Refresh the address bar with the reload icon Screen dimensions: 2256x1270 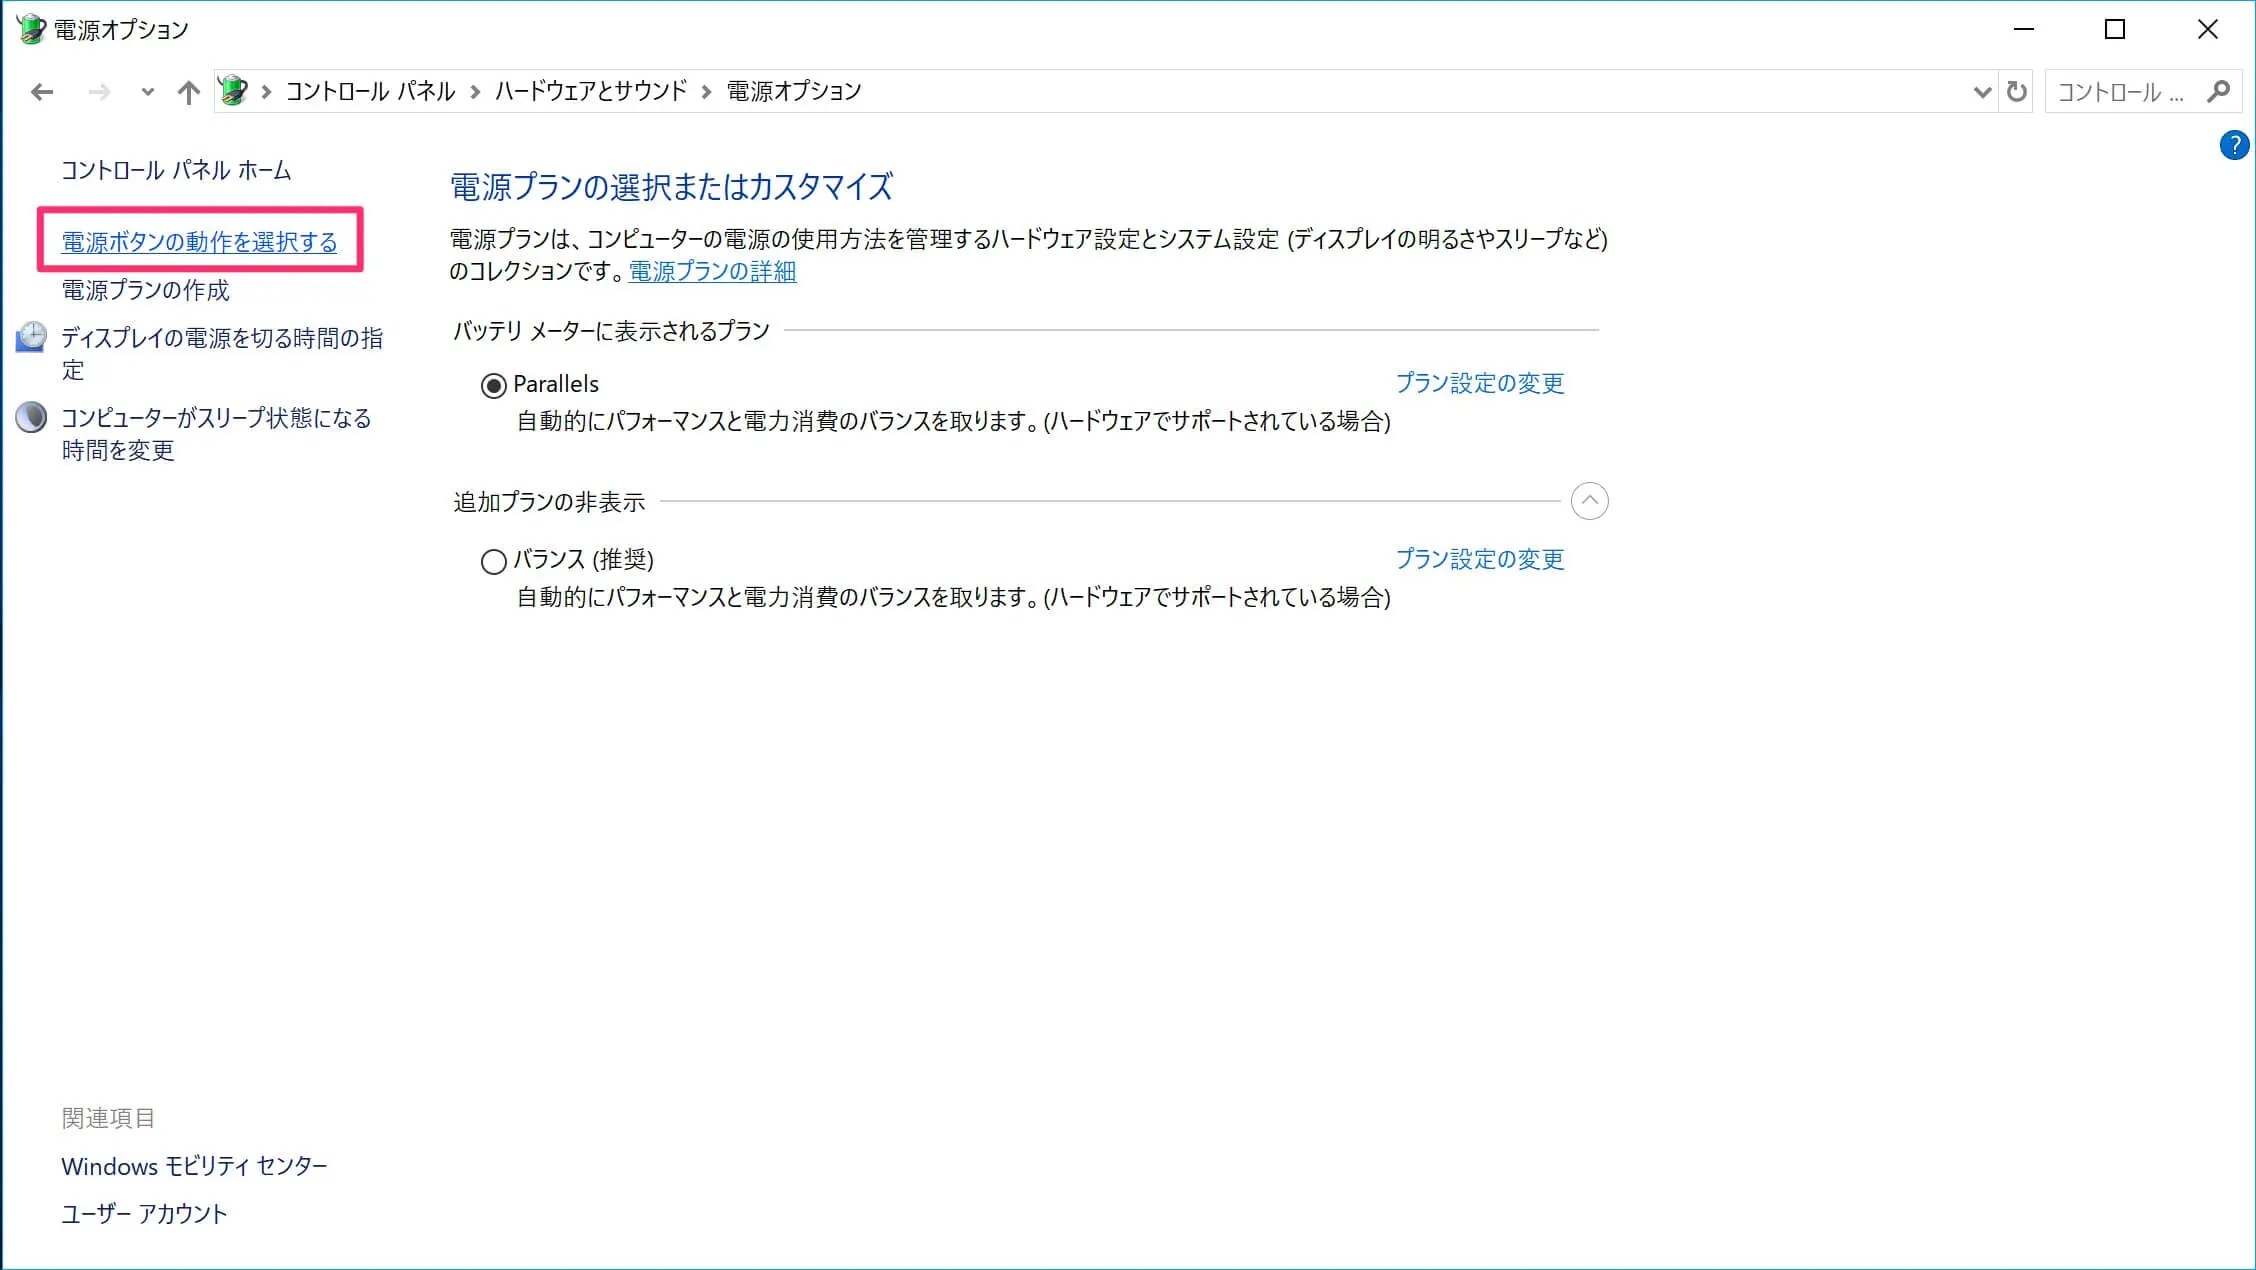click(x=2017, y=92)
